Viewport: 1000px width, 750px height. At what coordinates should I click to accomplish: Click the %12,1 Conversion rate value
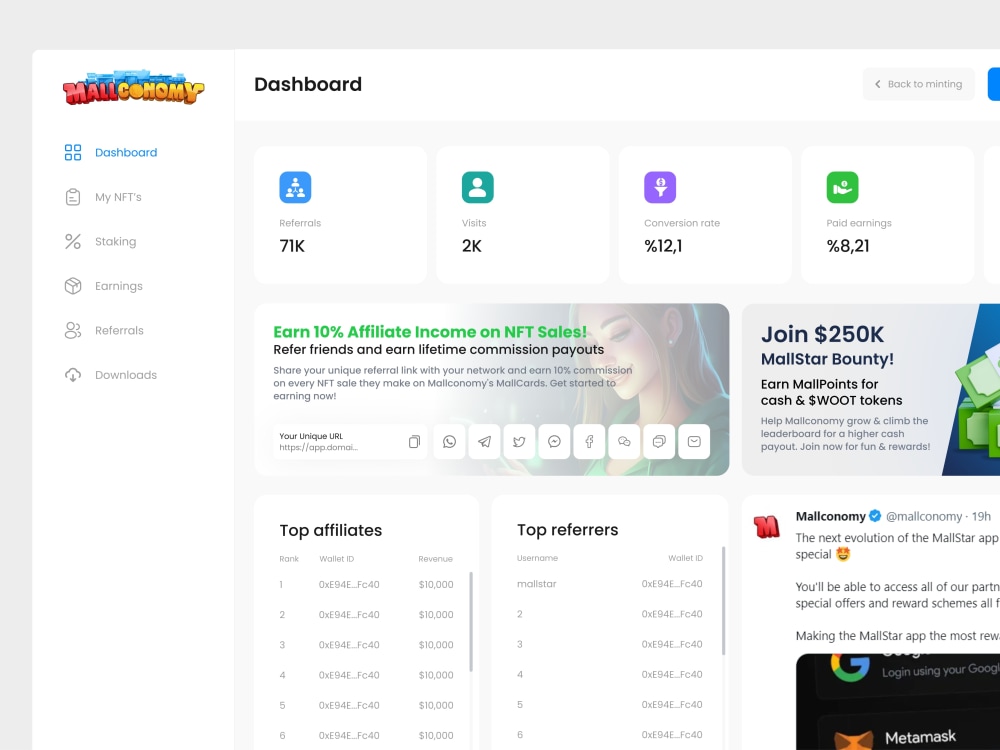663,246
